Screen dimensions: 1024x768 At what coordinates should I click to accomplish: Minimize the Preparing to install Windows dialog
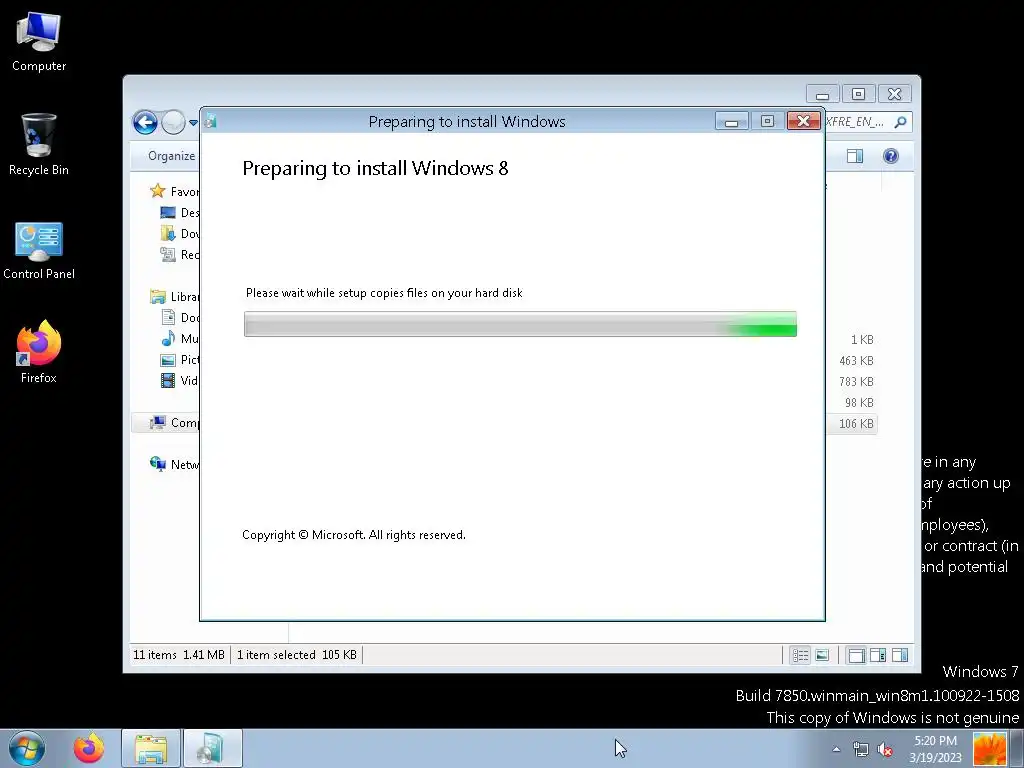coord(731,121)
